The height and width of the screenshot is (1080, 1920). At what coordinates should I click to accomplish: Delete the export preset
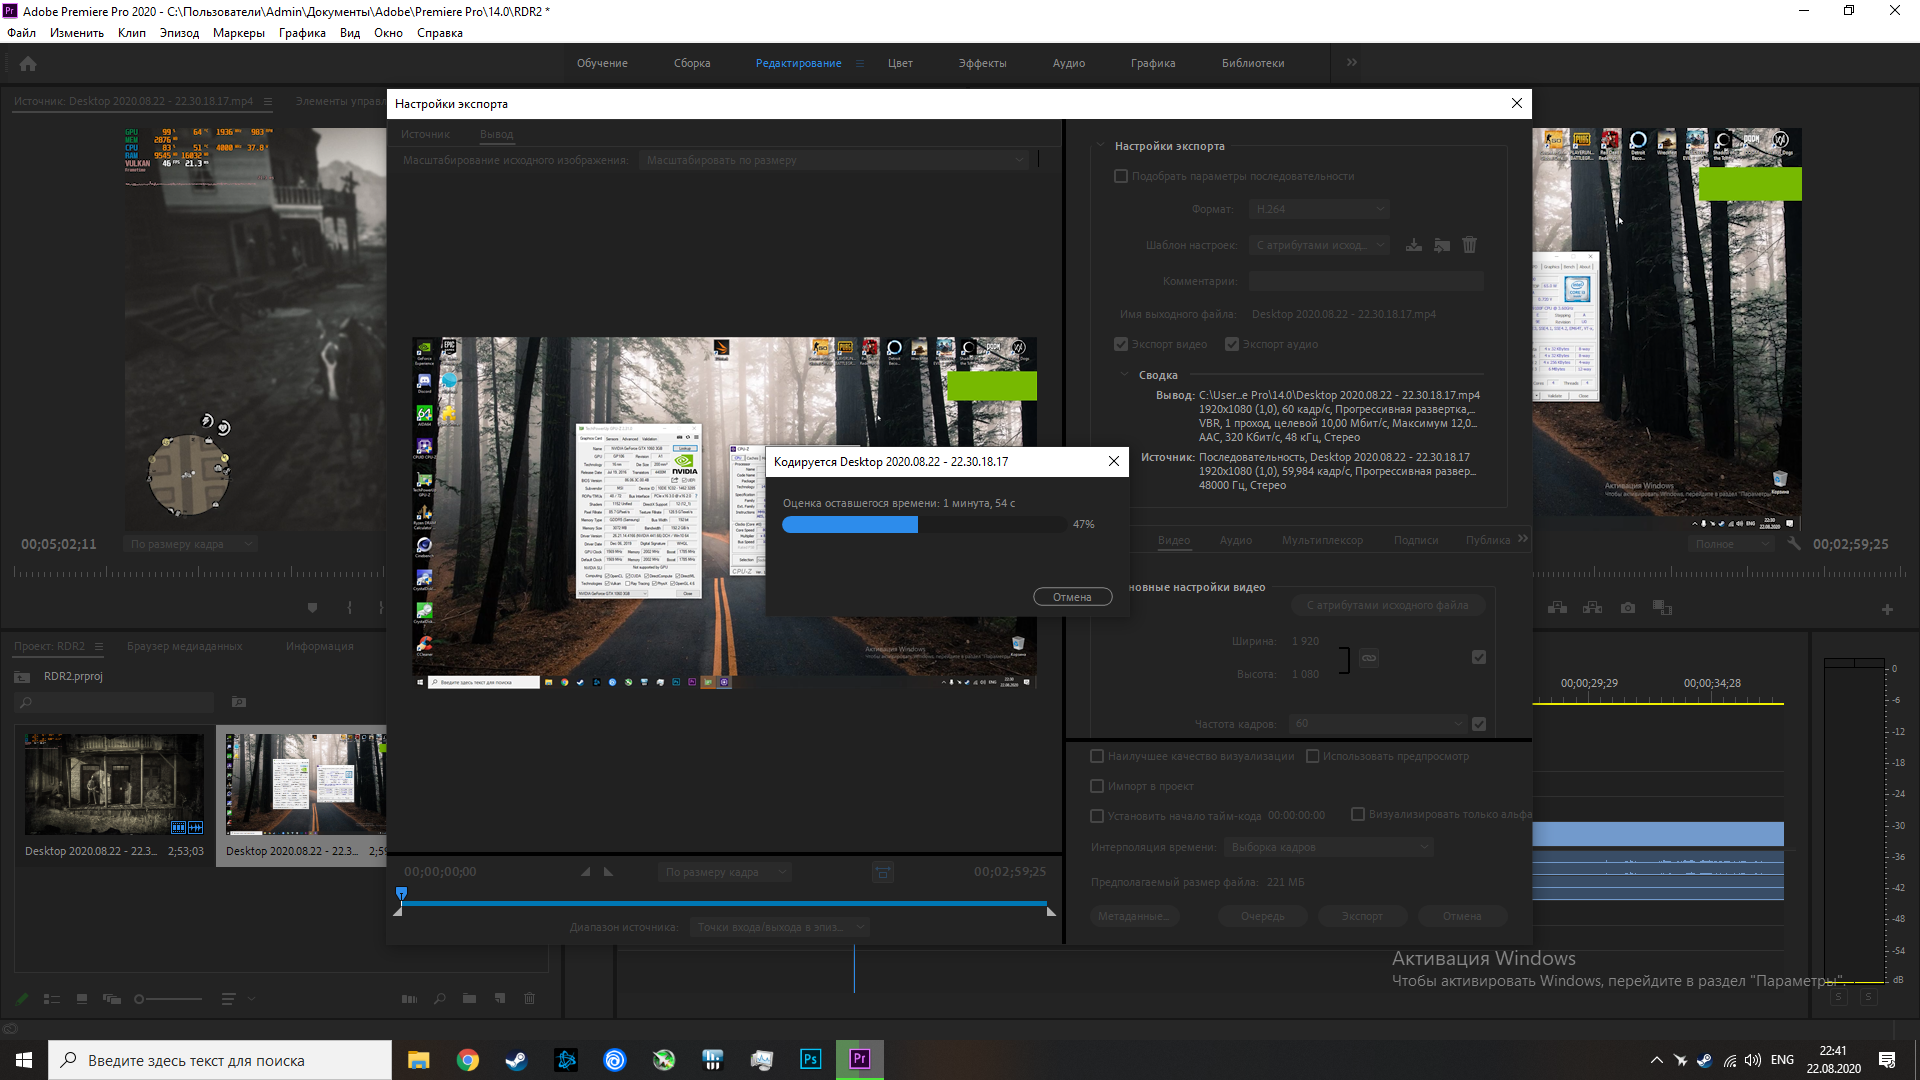1469,245
